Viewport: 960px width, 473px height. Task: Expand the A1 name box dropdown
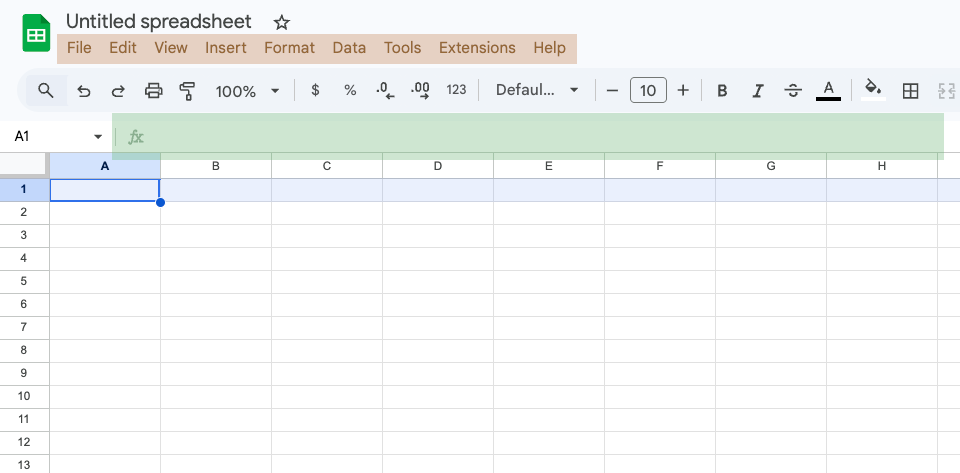pyautogui.click(x=98, y=137)
